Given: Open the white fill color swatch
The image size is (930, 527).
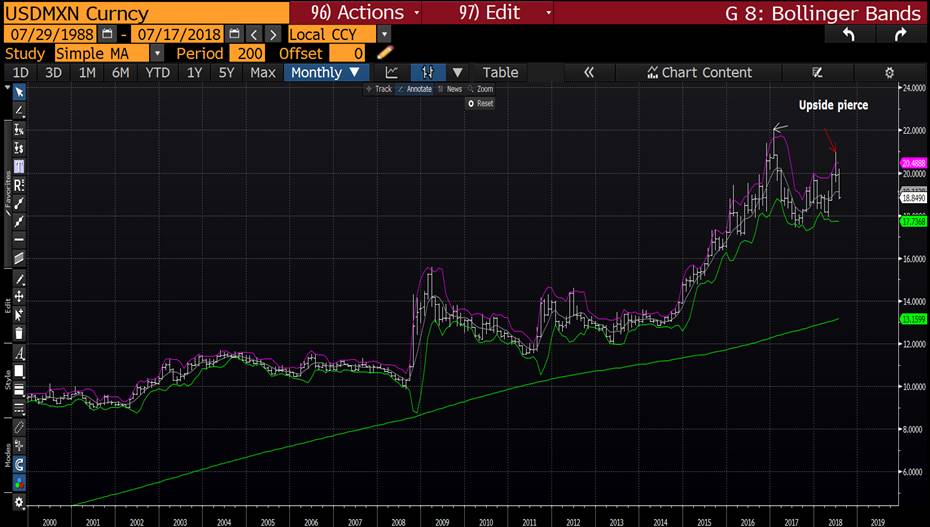Looking at the screenshot, I should coord(19,371).
